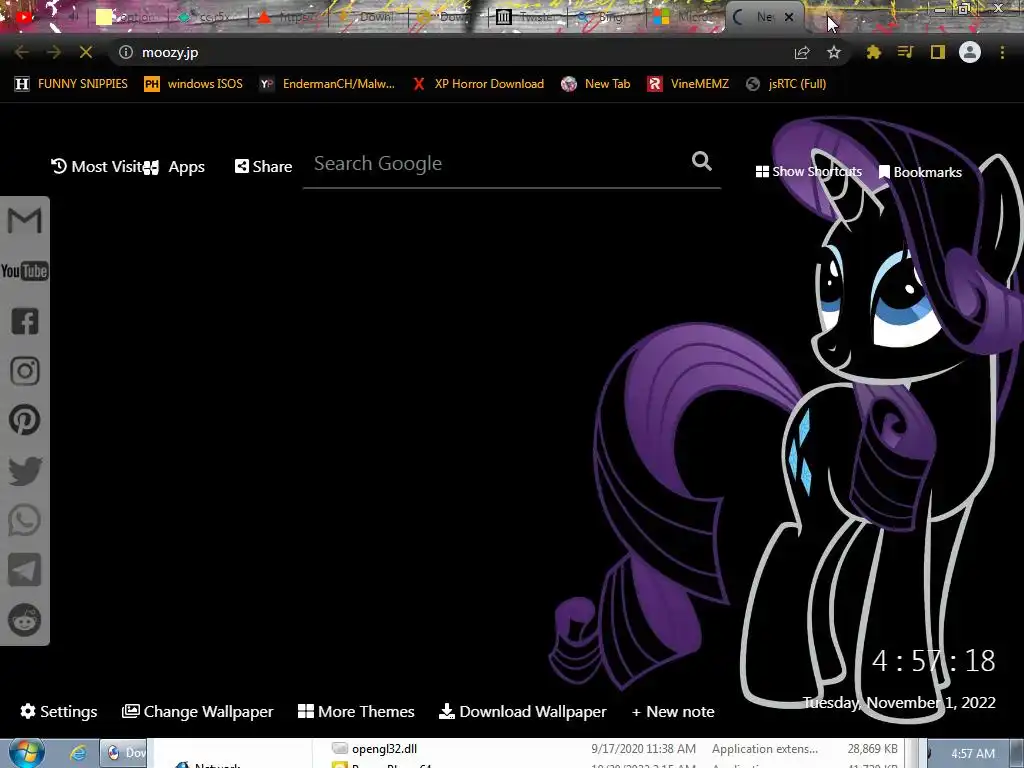
Task: Go back to previous page
Action: pos(22,52)
